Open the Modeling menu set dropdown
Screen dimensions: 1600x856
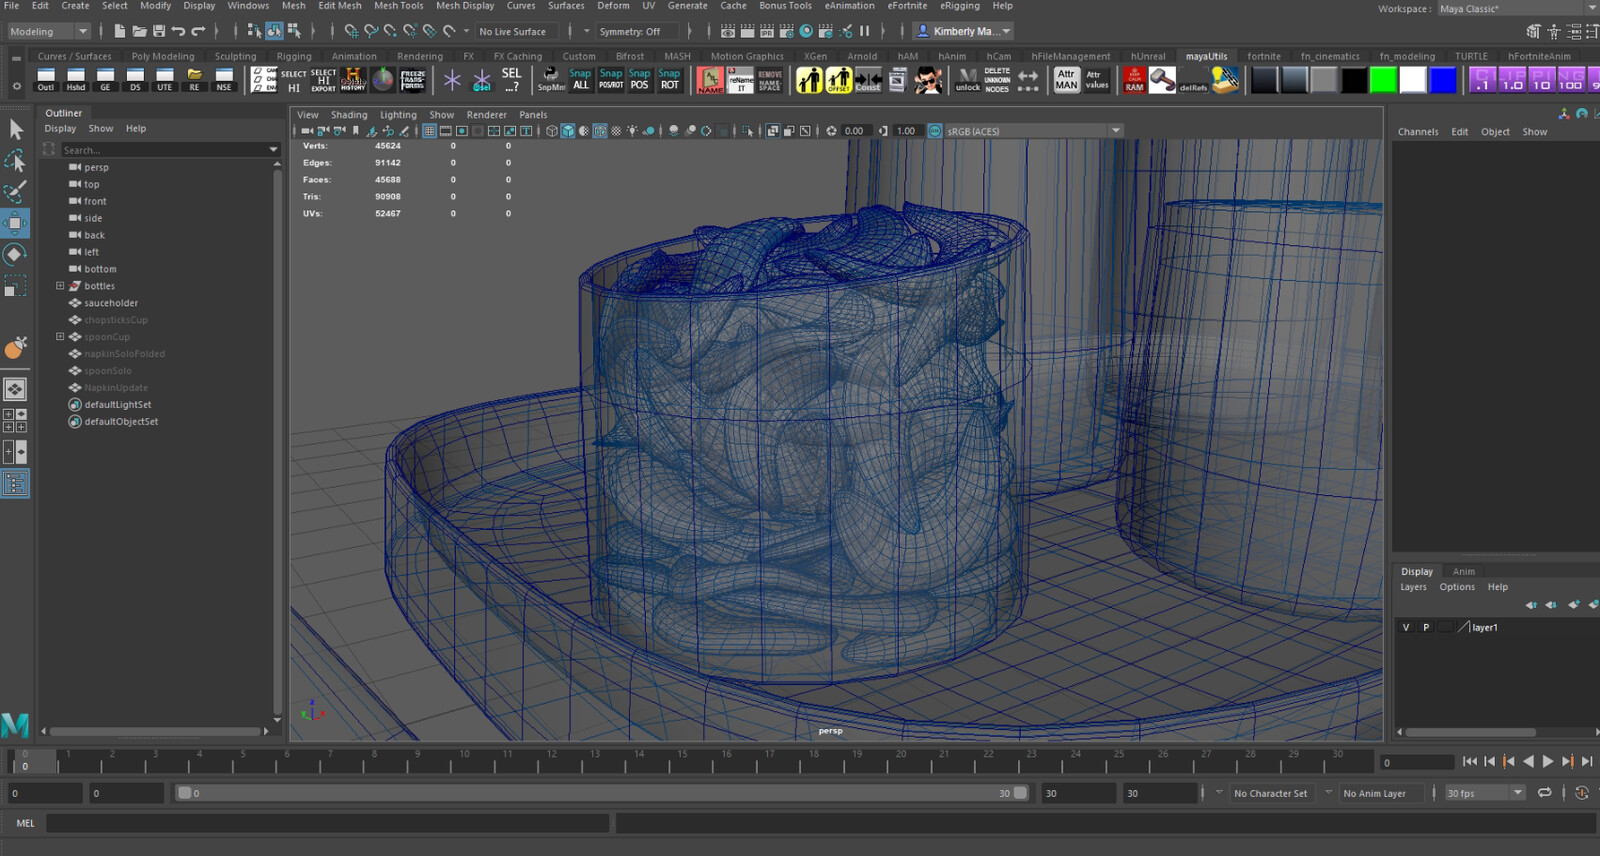48,32
